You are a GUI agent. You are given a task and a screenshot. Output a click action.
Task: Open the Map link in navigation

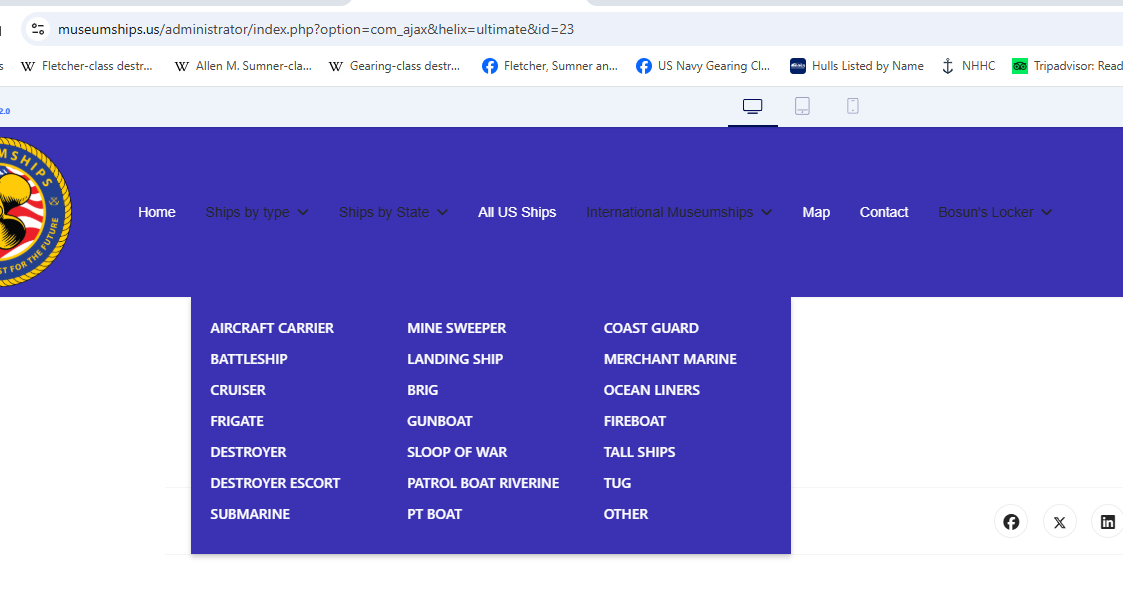[x=816, y=212]
